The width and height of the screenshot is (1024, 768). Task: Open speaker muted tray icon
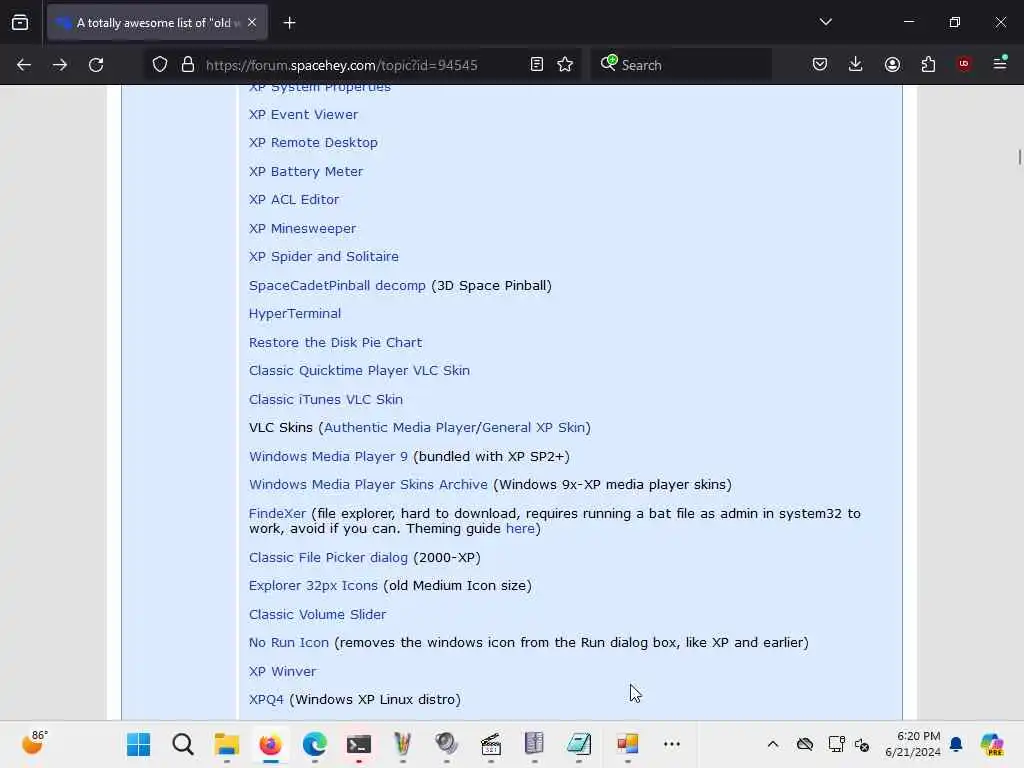click(x=862, y=744)
